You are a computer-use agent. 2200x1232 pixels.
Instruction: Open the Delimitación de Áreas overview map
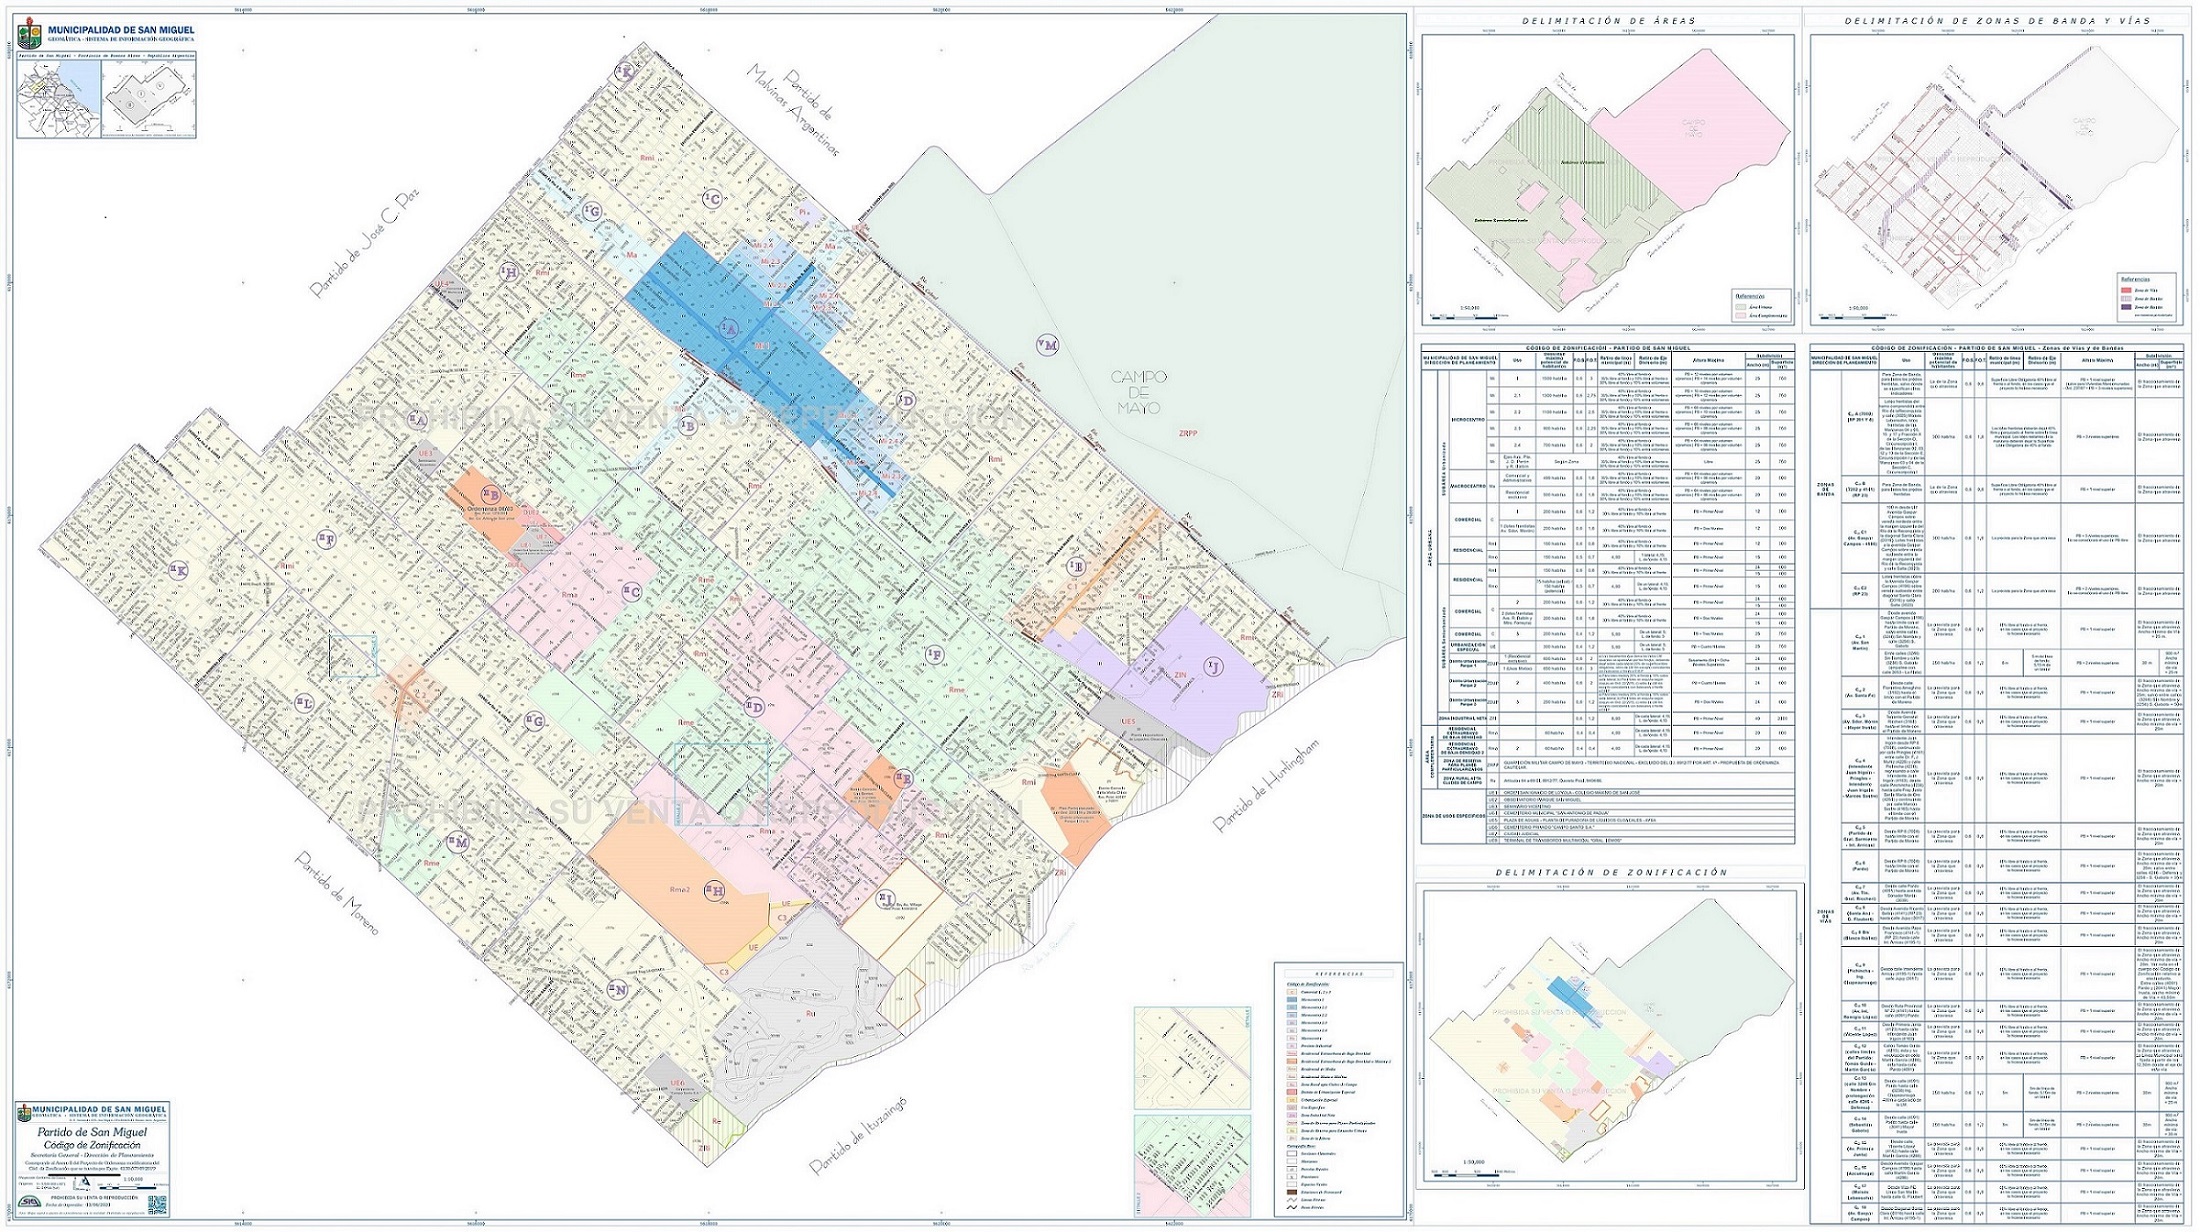point(1608,180)
